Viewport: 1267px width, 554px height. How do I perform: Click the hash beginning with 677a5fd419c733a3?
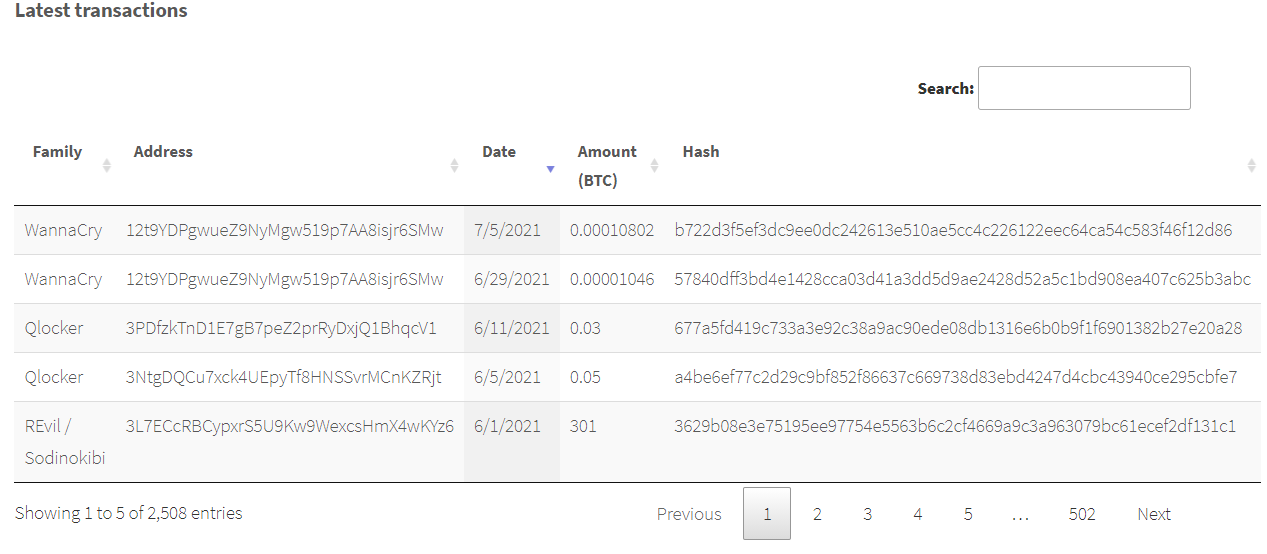(x=959, y=328)
